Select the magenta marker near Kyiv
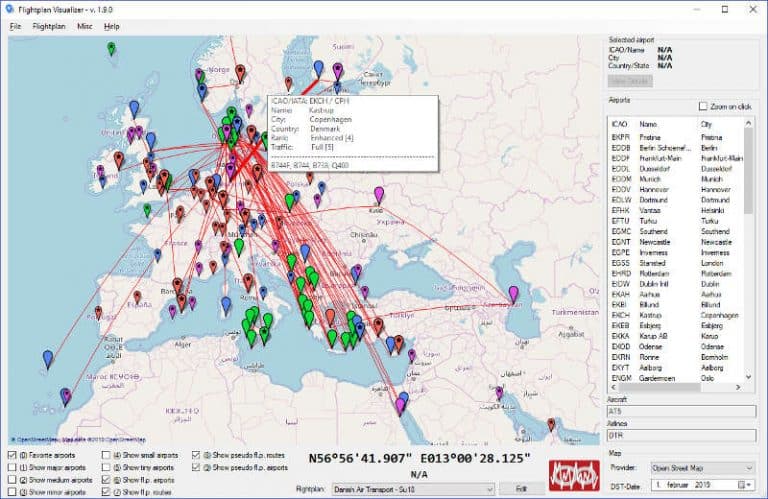The width and height of the screenshot is (768, 499). pyautogui.click(x=378, y=193)
